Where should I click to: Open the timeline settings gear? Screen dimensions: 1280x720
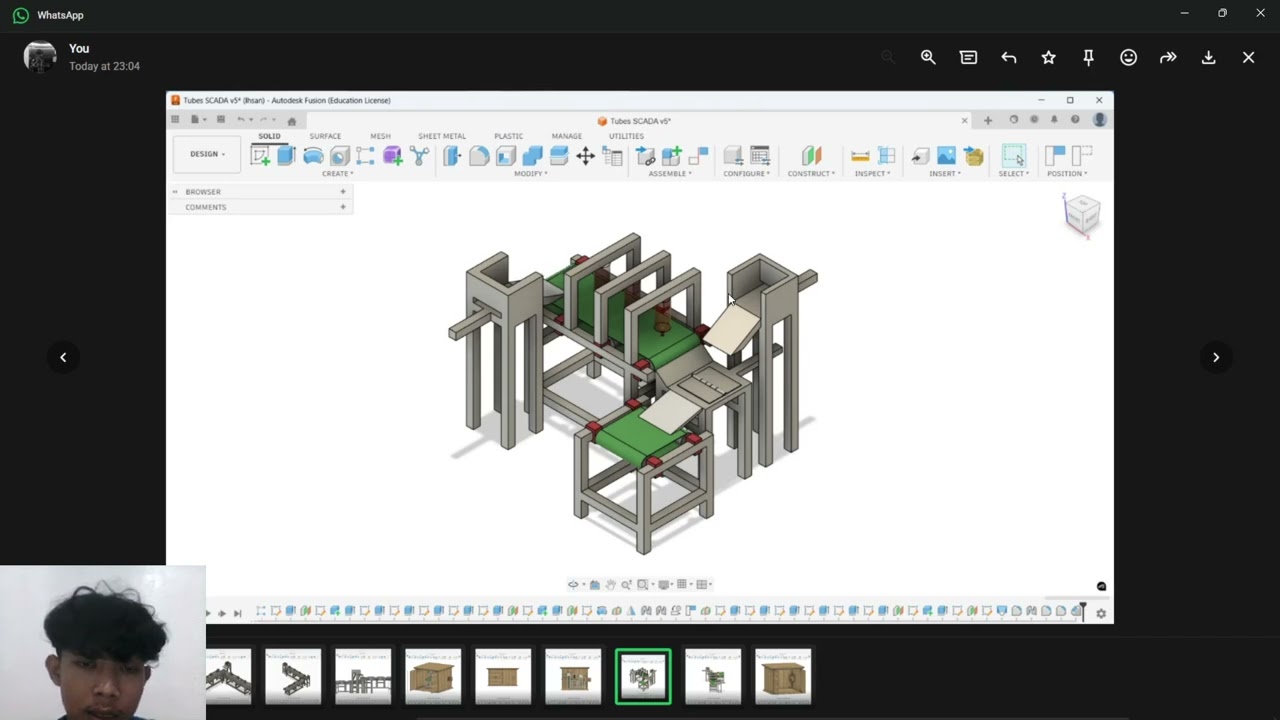(1101, 613)
